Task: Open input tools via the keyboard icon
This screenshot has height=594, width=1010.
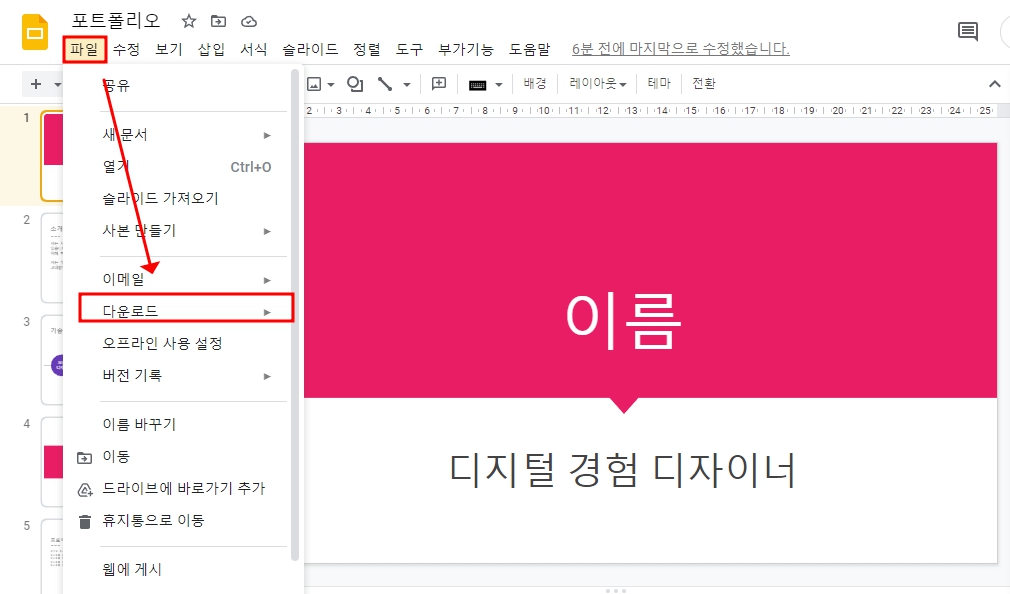Action: click(479, 84)
